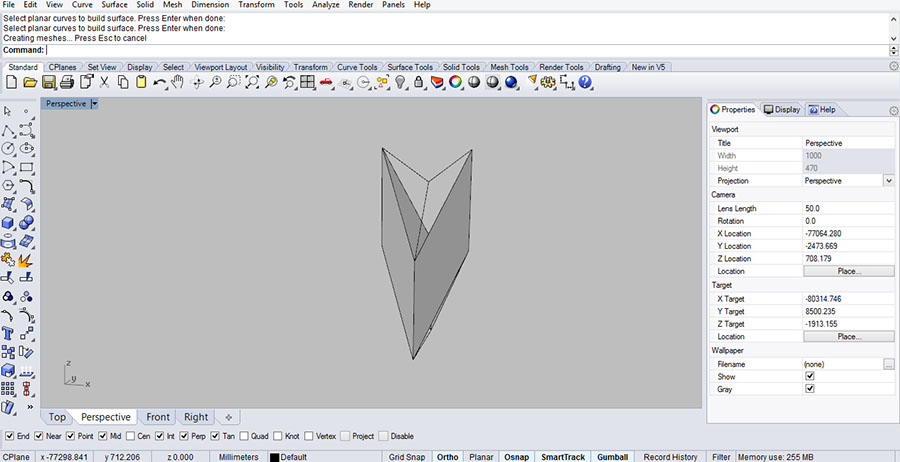Click the Millimeters units in the status bar
The height and width of the screenshot is (462, 900).
point(239,457)
